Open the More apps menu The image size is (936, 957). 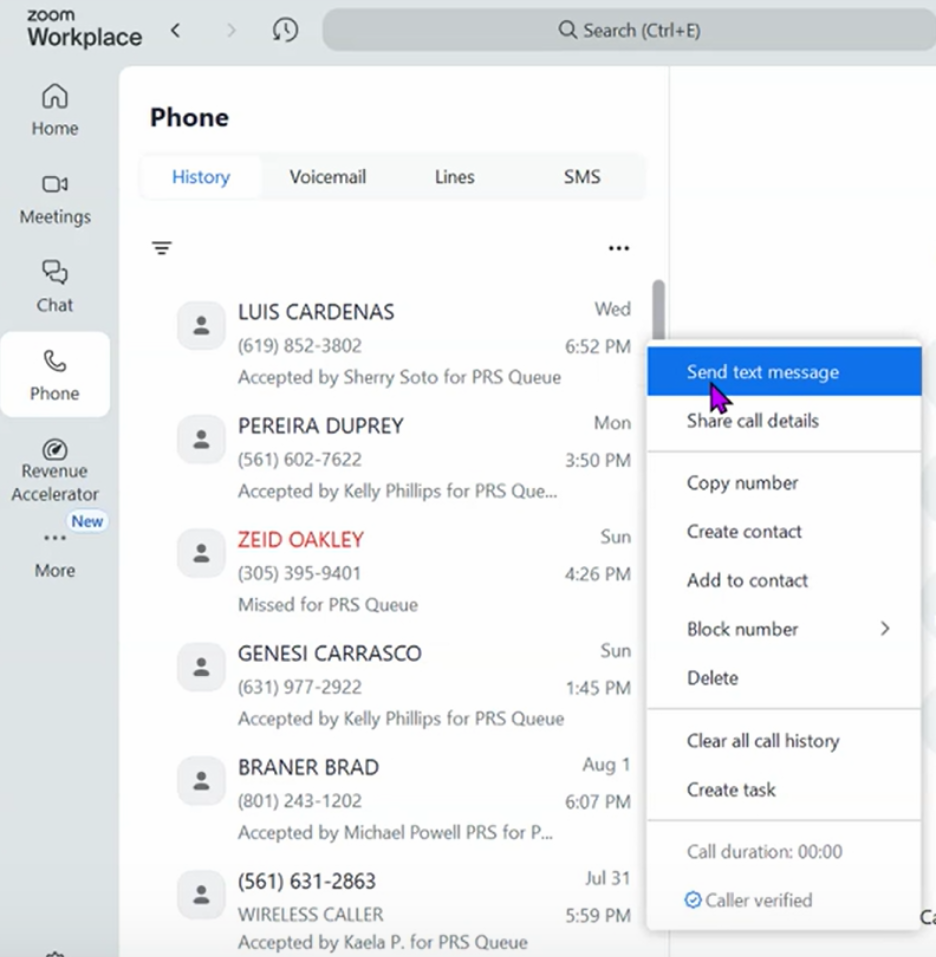pos(55,554)
